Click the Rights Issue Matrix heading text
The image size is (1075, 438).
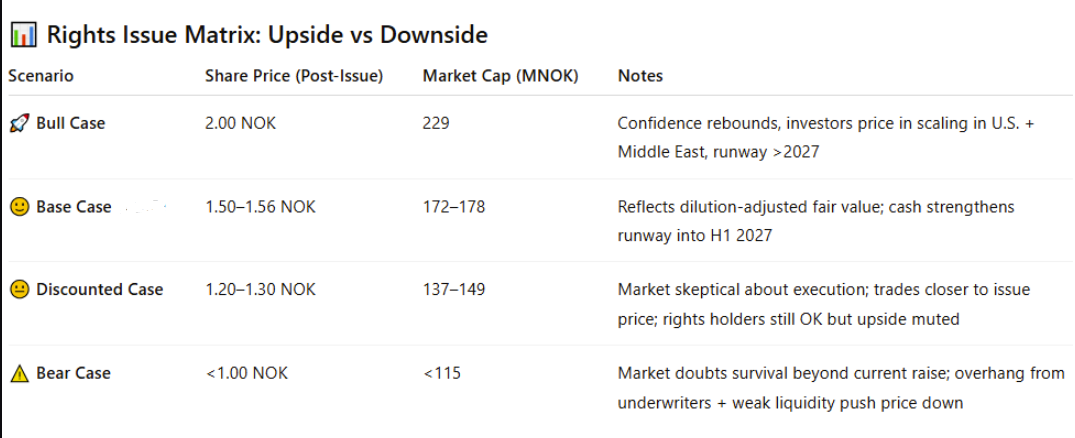[x=267, y=35]
